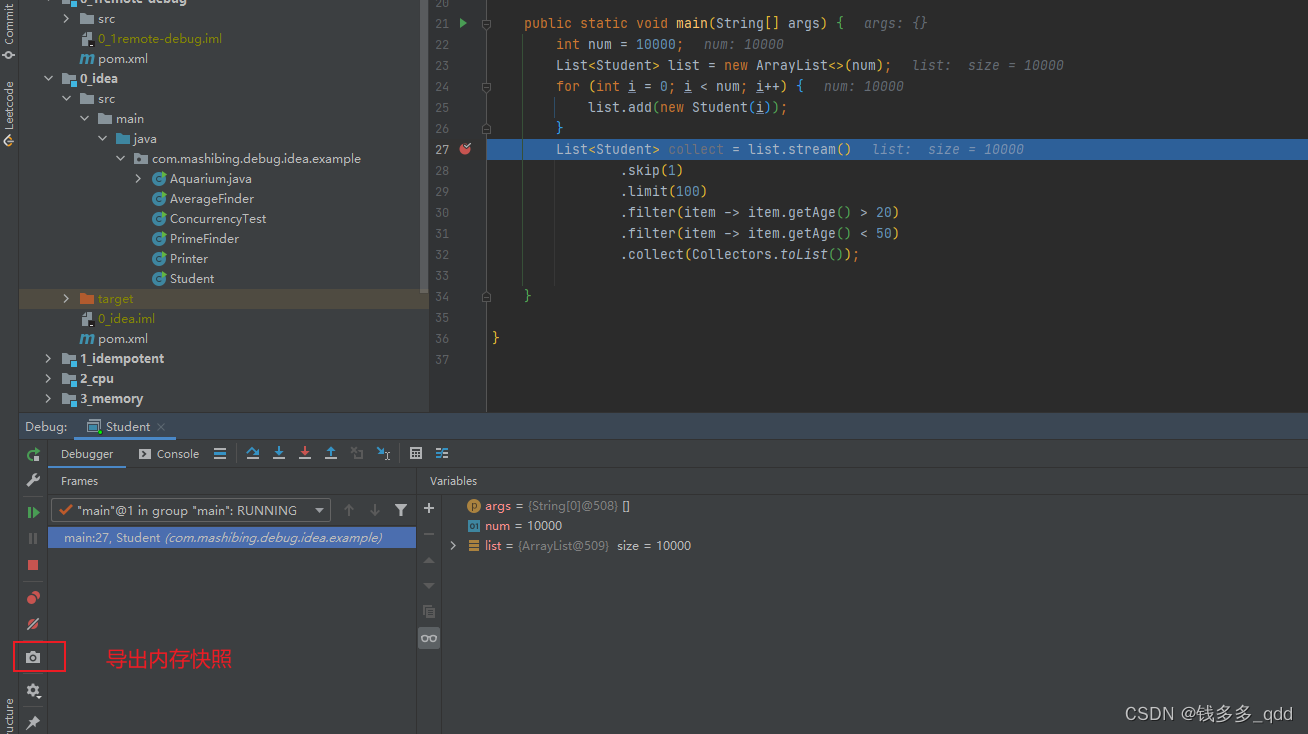Collapse the src folder under 0_idea
This screenshot has width=1308, height=734.
point(66,99)
